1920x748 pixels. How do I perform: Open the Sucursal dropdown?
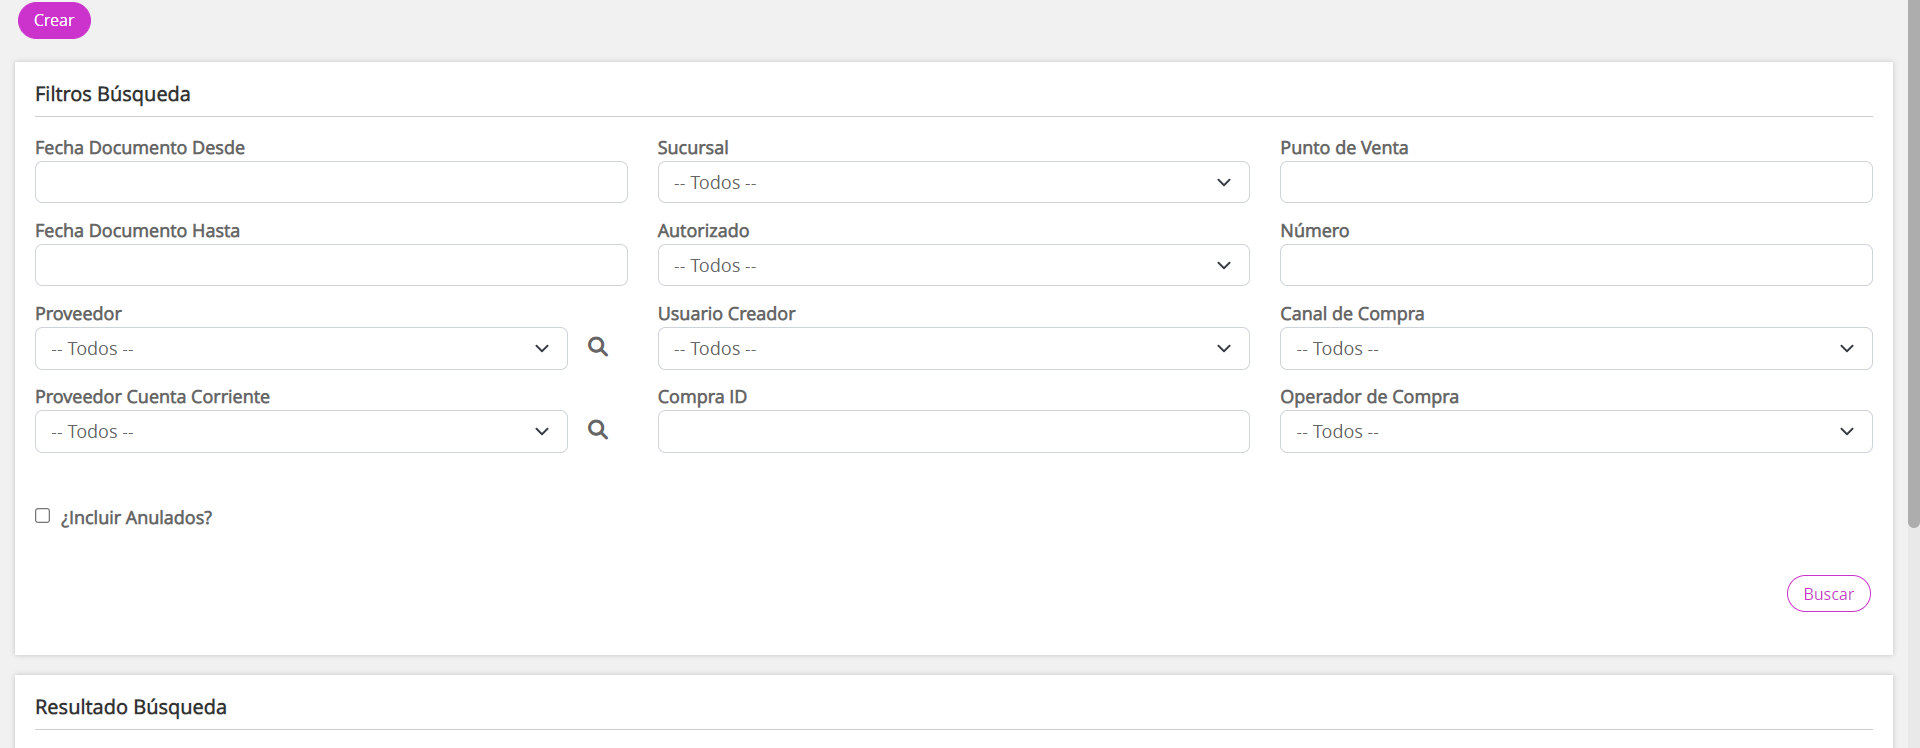[x=953, y=182]
